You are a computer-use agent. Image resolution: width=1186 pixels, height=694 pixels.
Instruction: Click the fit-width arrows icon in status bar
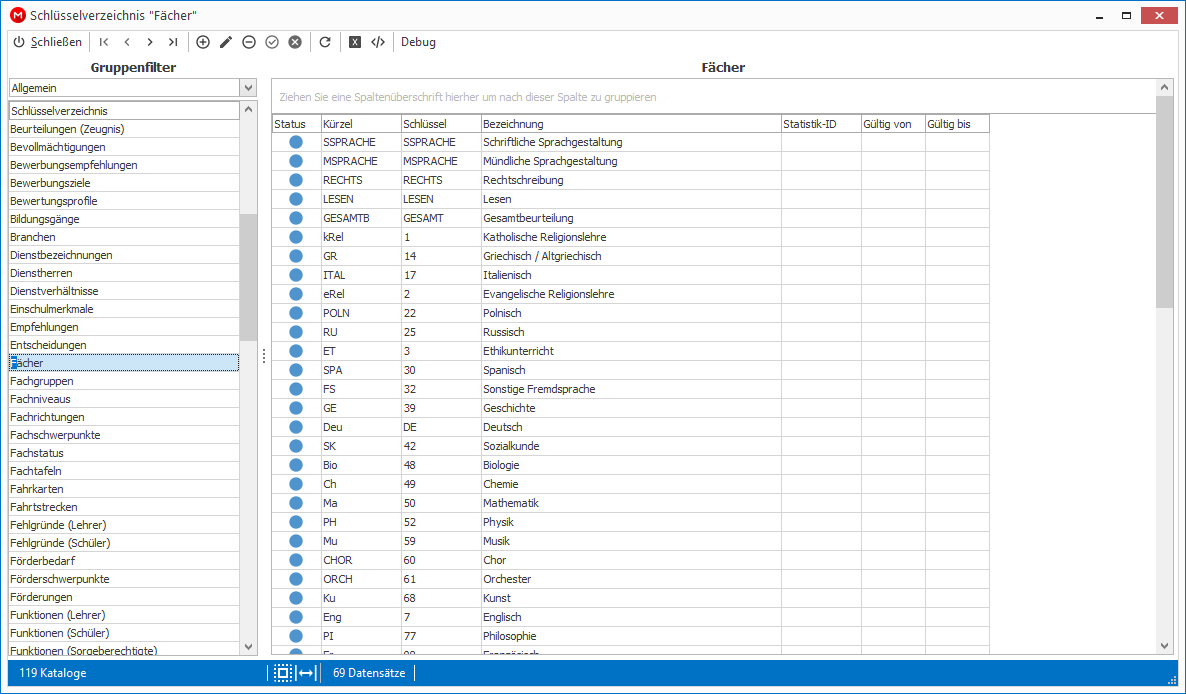coord(306,673)
